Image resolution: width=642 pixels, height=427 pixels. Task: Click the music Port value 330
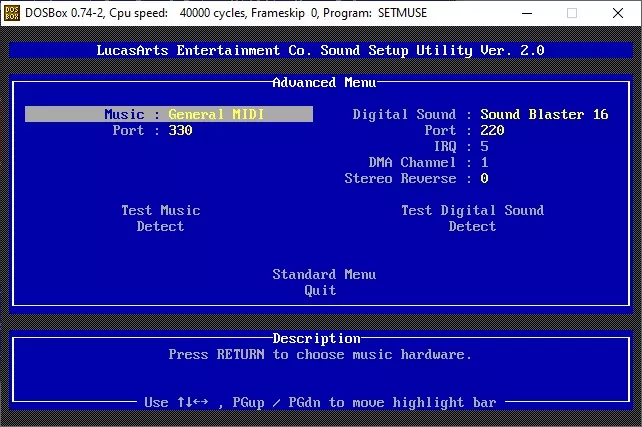pyautogui.click(x=180, y=131)
